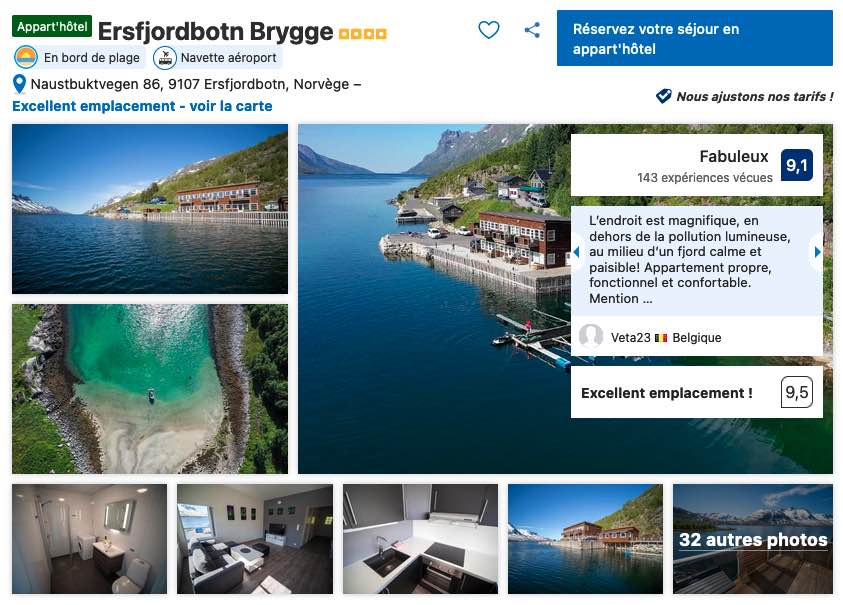Open the 9,1 Fabuleux review score
This screenshot has width=843, height=605.
797,165
